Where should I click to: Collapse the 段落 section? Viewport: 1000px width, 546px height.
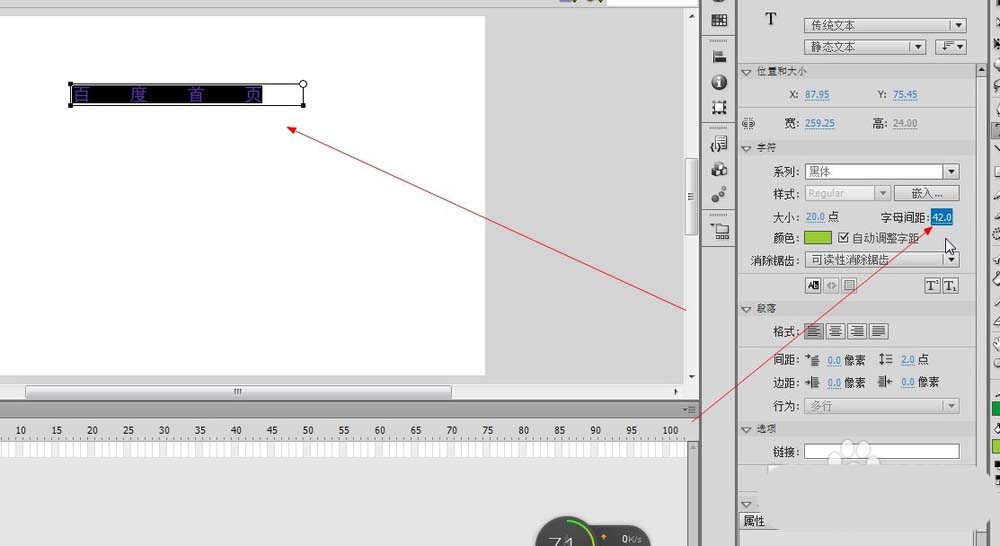(x=746, y=309)
